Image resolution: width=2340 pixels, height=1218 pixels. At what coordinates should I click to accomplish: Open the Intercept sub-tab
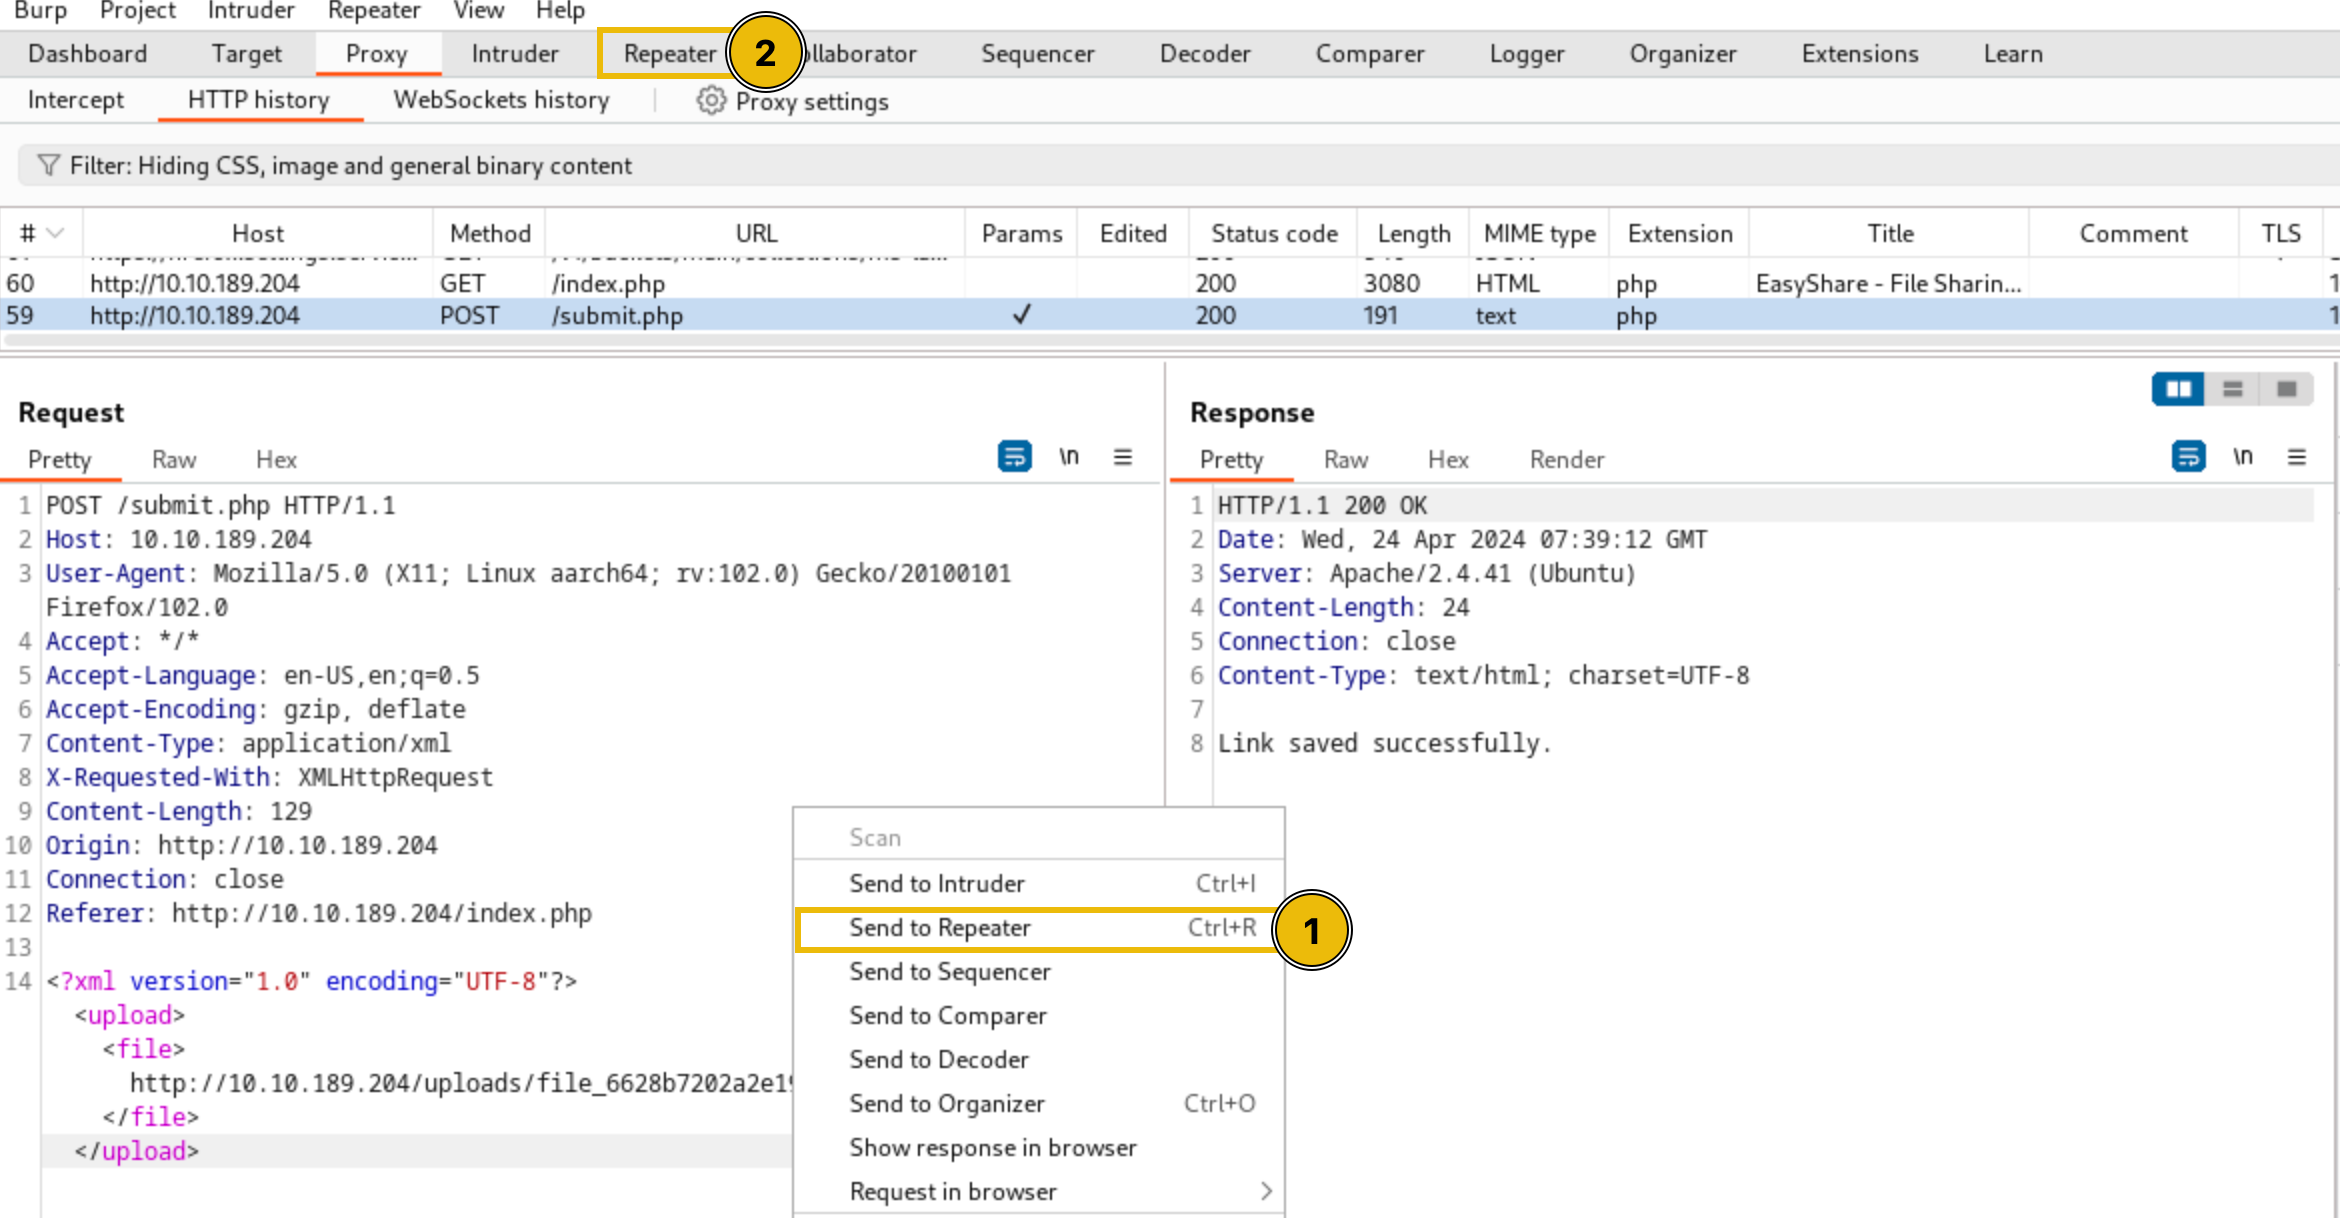(76, 100)
